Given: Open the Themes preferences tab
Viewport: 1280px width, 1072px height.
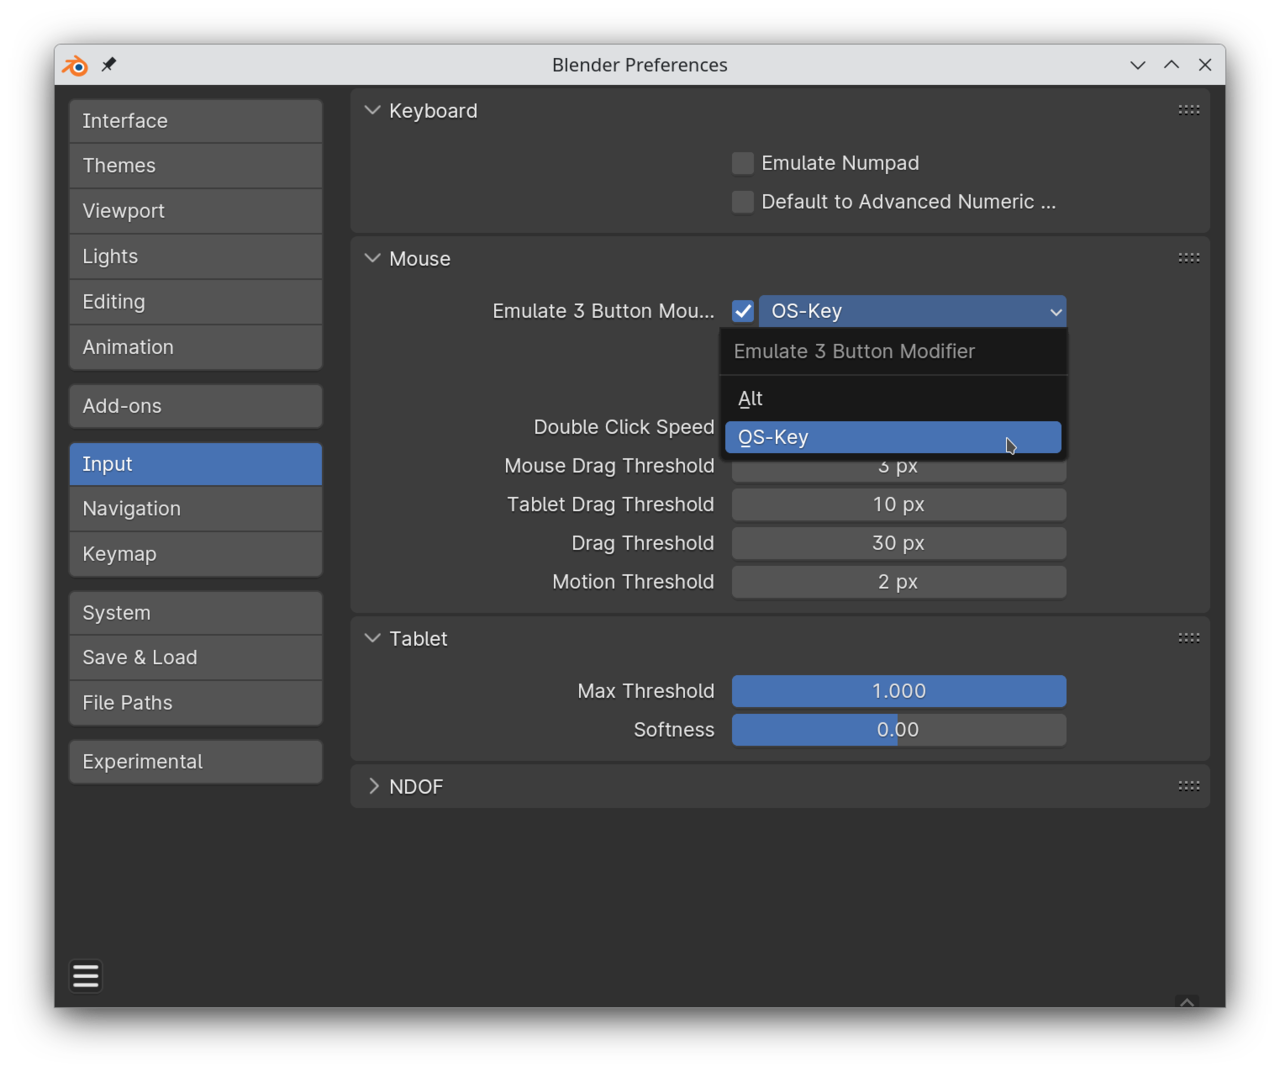Looking at the screenshot, I should (196, 166).
